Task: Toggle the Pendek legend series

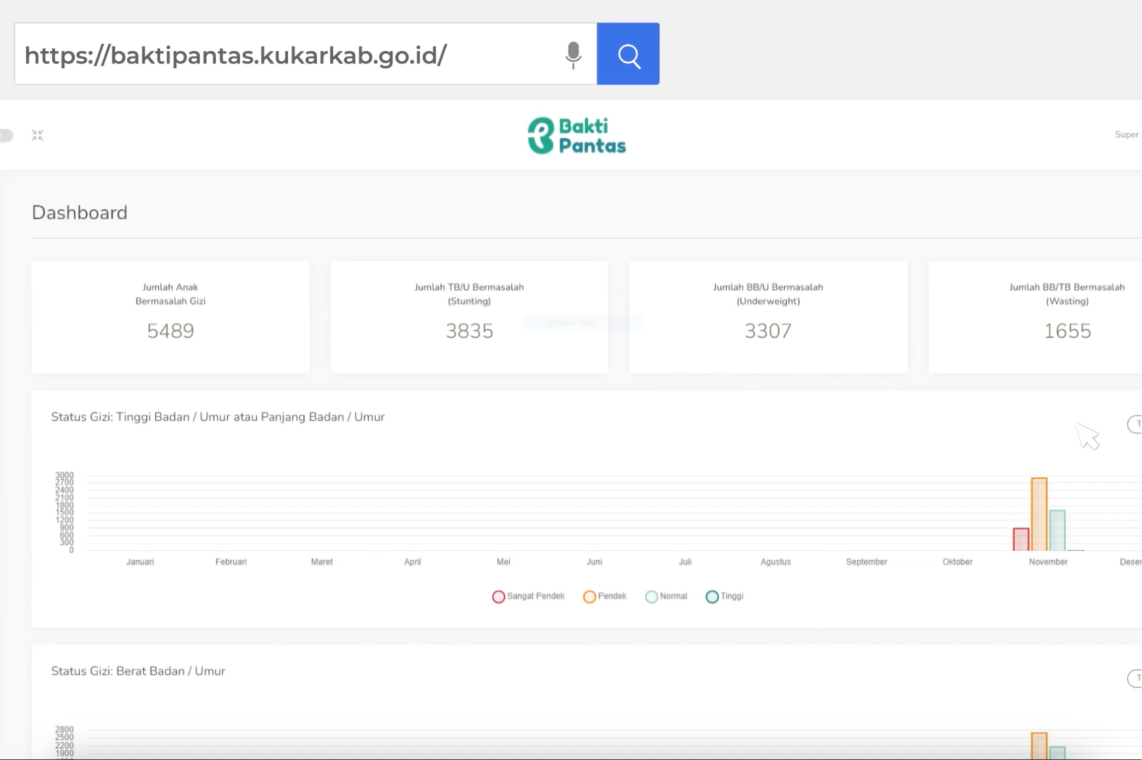Action: [605, 597]
